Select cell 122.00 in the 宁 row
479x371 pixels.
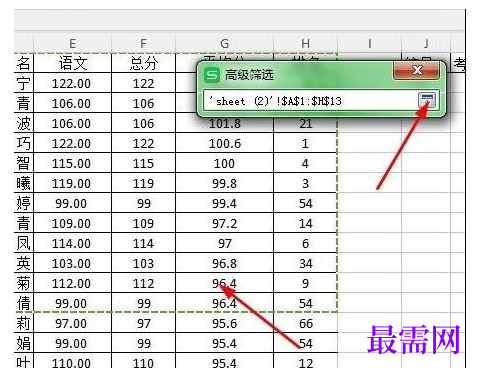click(72, 83)
